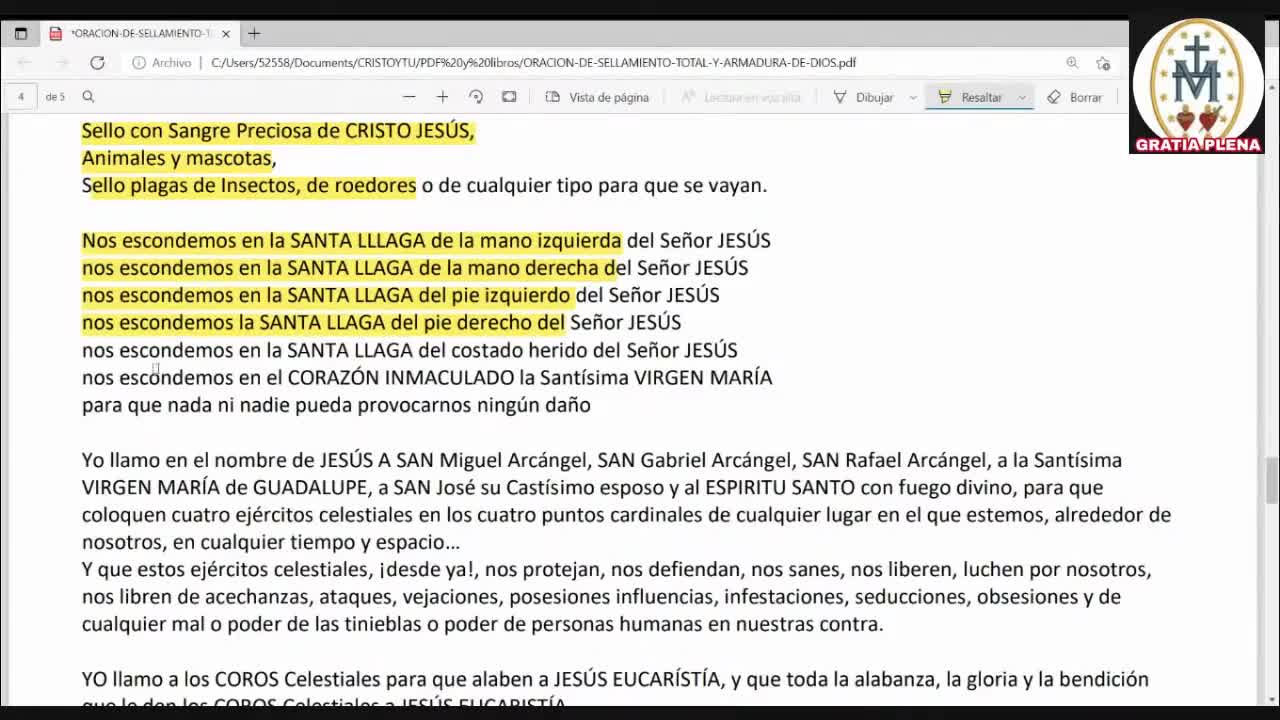The image size is (1280, 720).
Task: Reload the PDF page
Action: pos(97,62)
